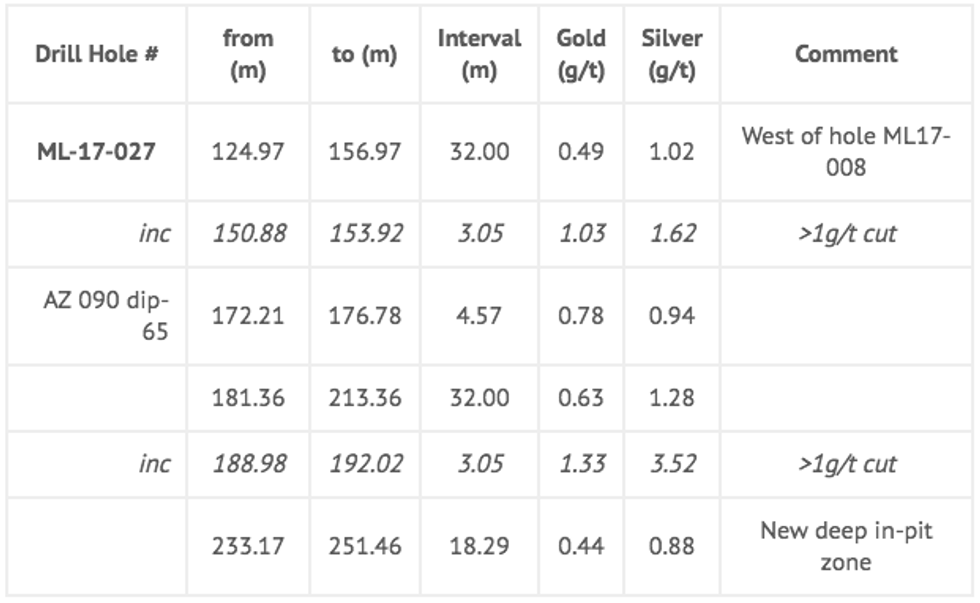Click the 3.52 silver grade cell

tap(670, 464)
